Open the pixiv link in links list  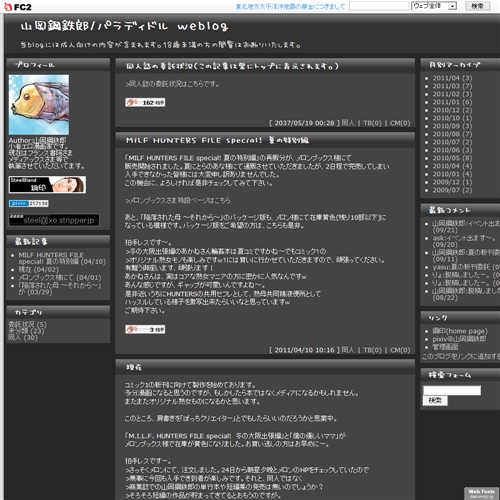pyautogui.click(x=459, y=339)
